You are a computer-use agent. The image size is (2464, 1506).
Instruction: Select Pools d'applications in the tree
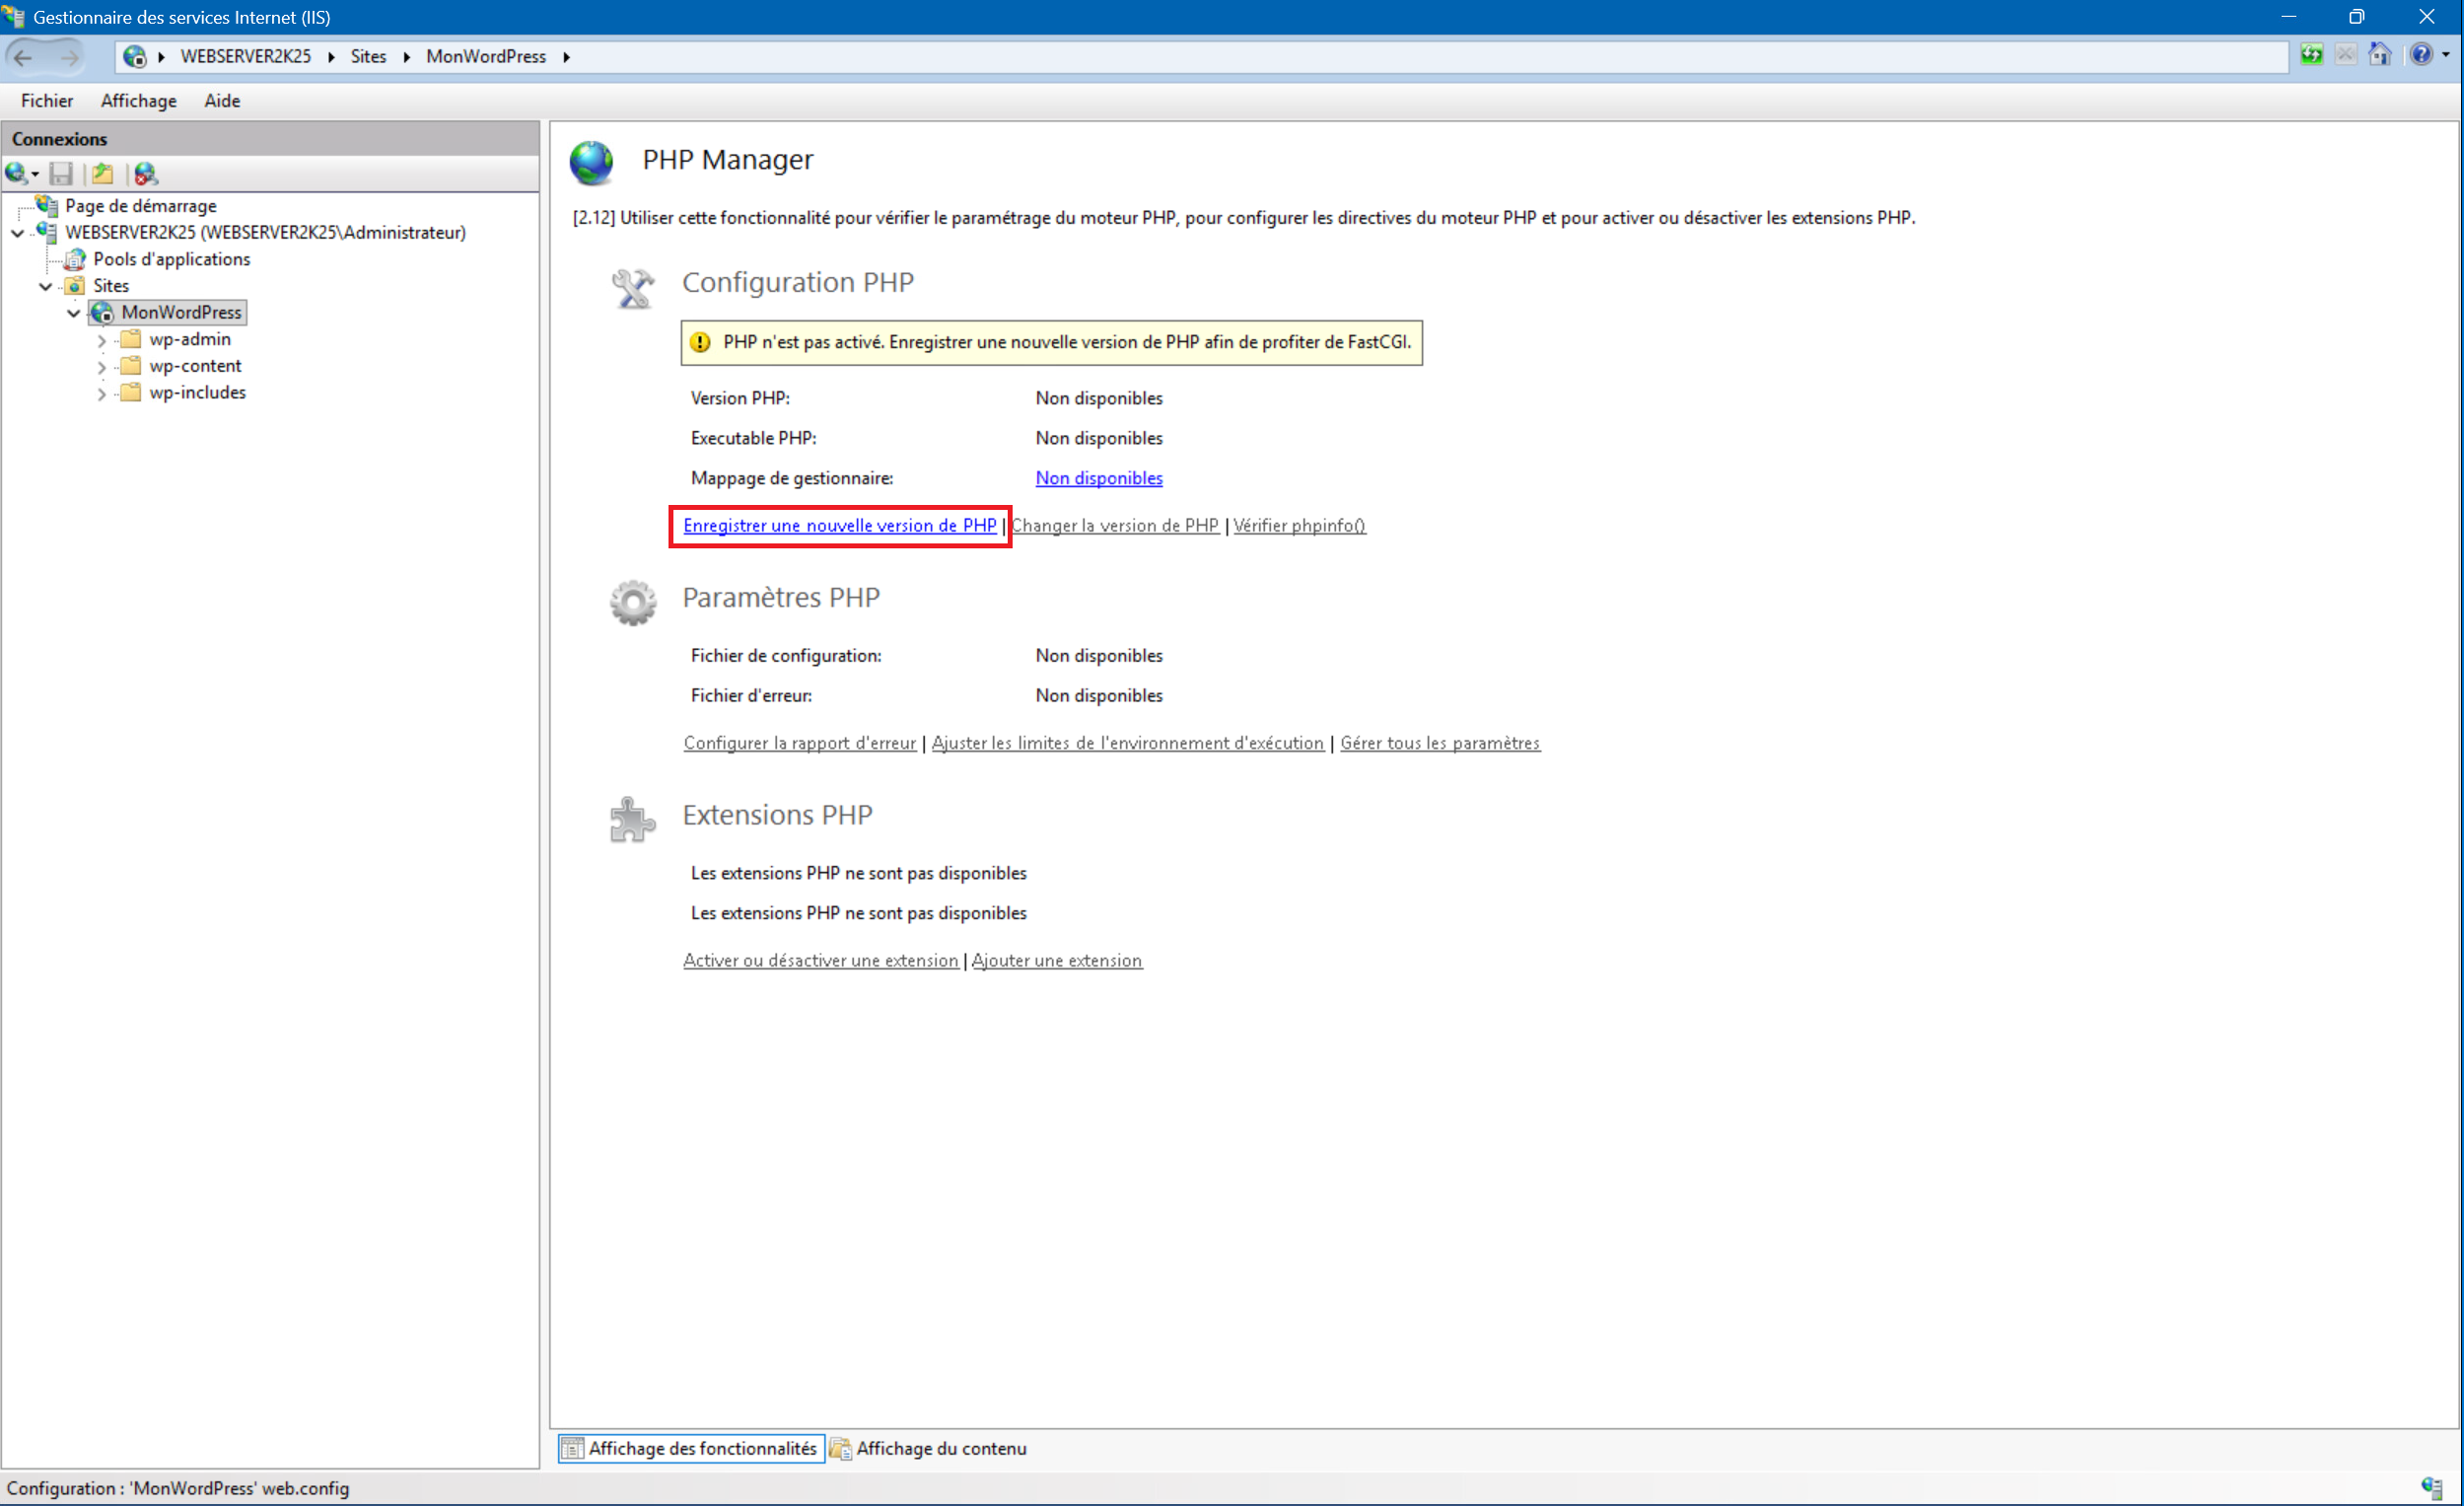pyautogui.click(x=171, y=259)
